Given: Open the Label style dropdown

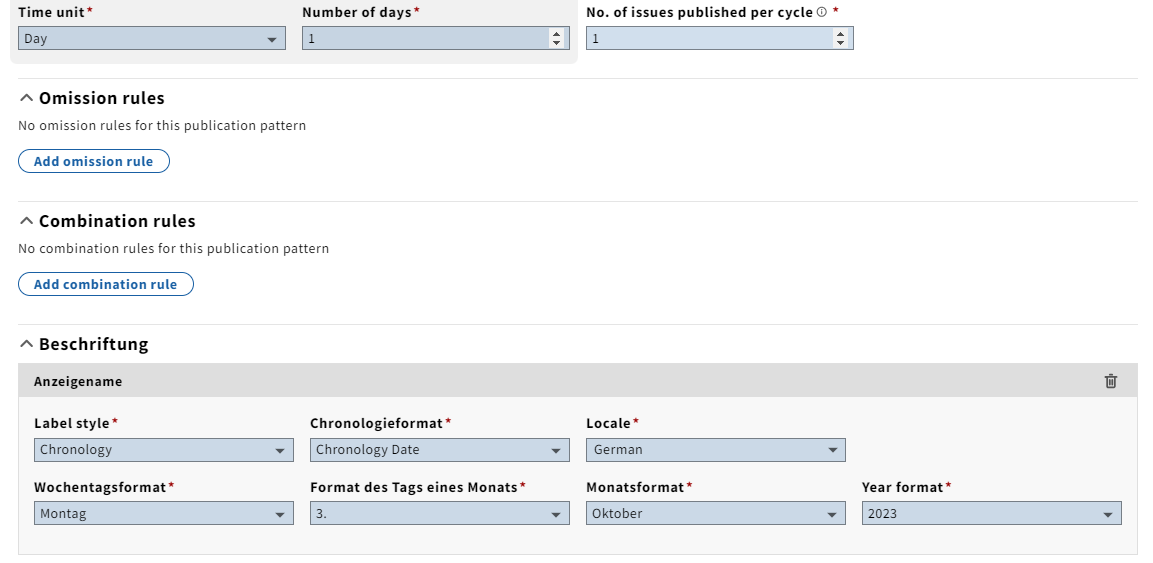Looking at the screenshot, I should click(164, 450).
